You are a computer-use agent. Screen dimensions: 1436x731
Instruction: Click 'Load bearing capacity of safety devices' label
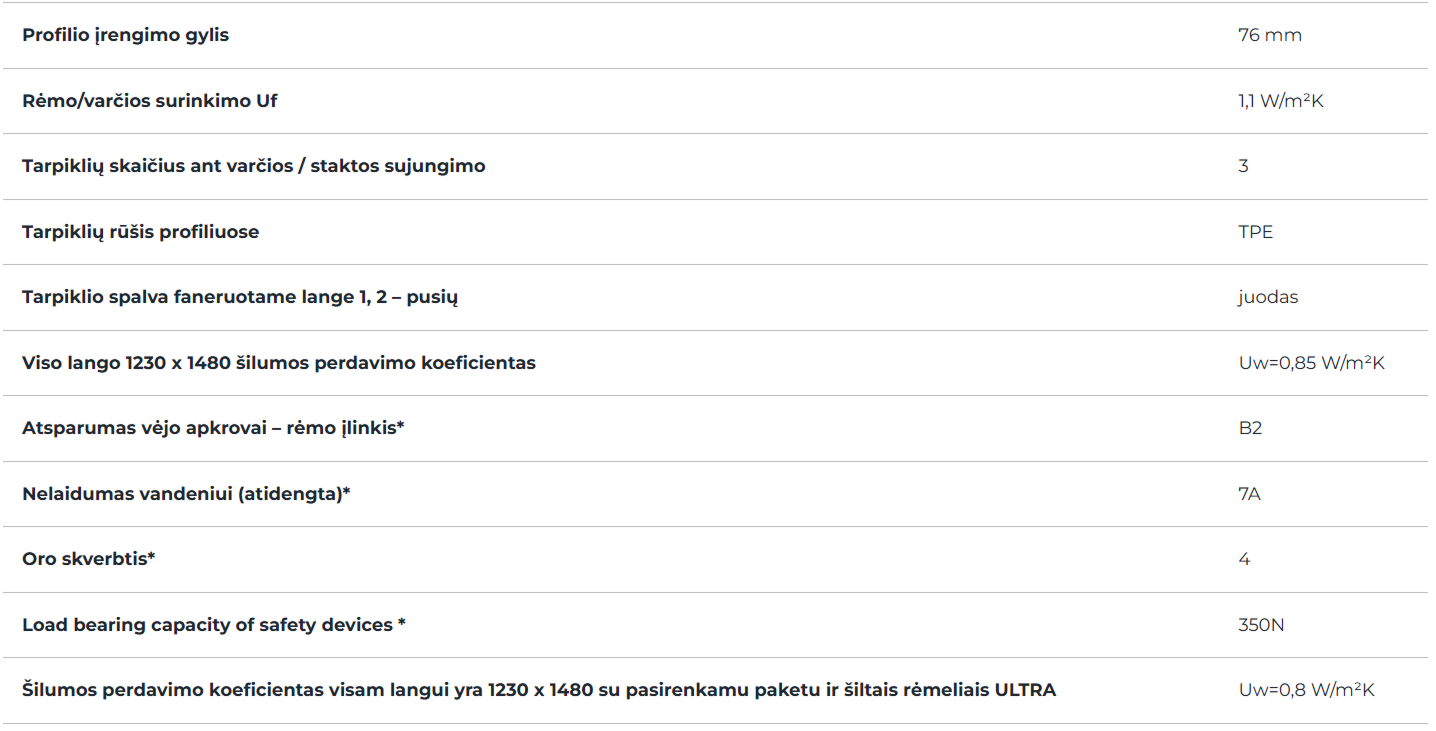(213, 625)
